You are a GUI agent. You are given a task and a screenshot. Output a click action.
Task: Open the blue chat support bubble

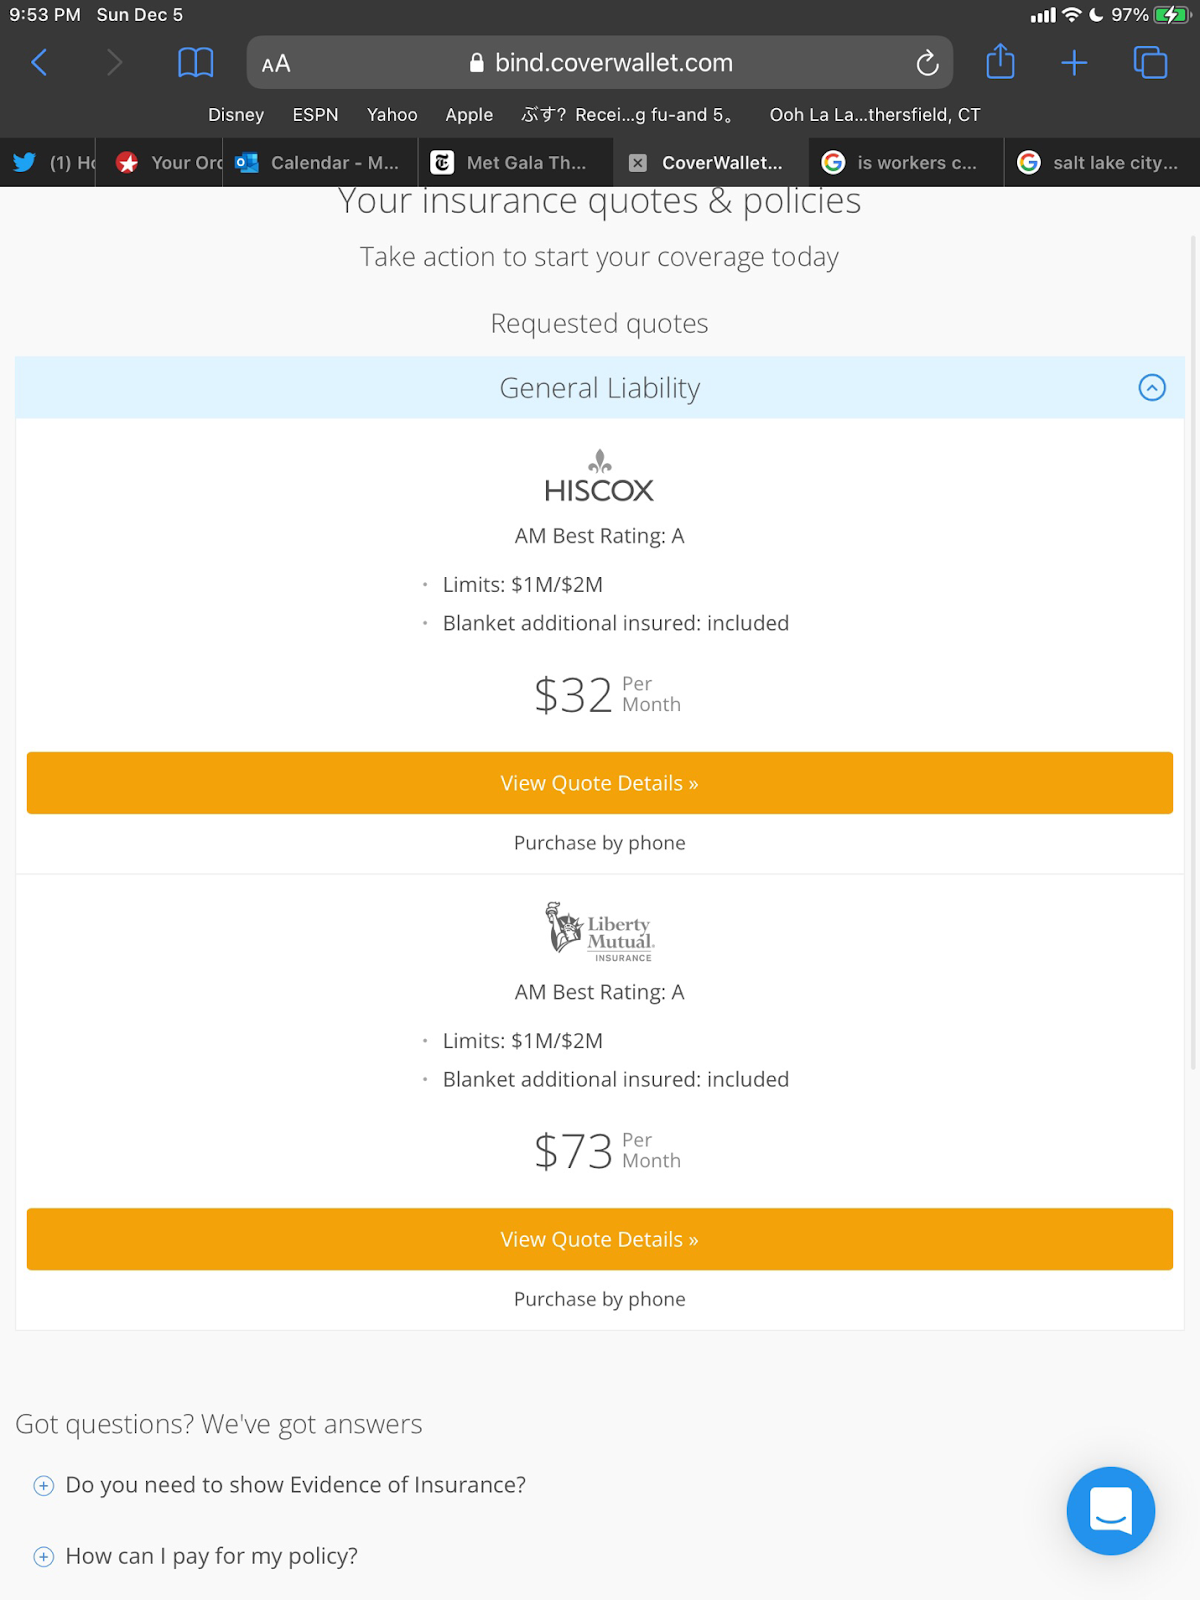tap(1110, 1510)
